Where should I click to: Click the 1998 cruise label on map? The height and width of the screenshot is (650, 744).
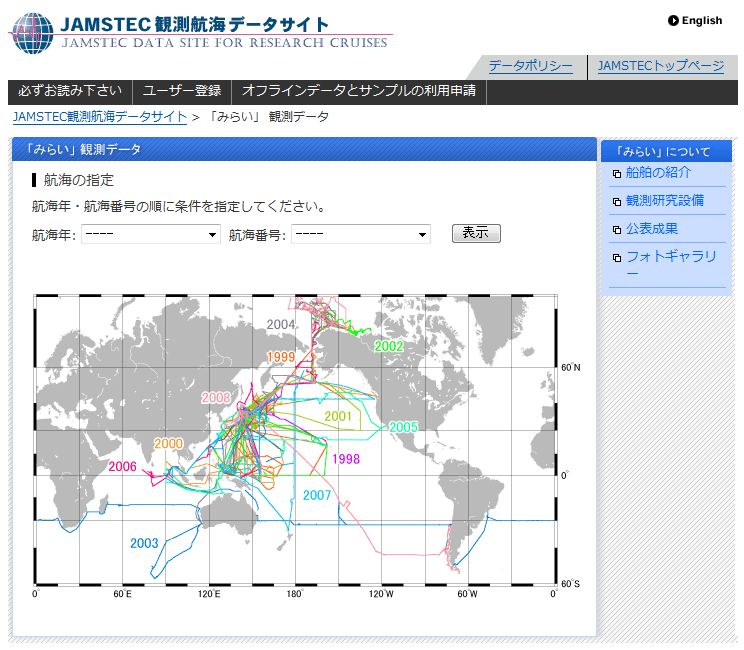coord(345,459)
